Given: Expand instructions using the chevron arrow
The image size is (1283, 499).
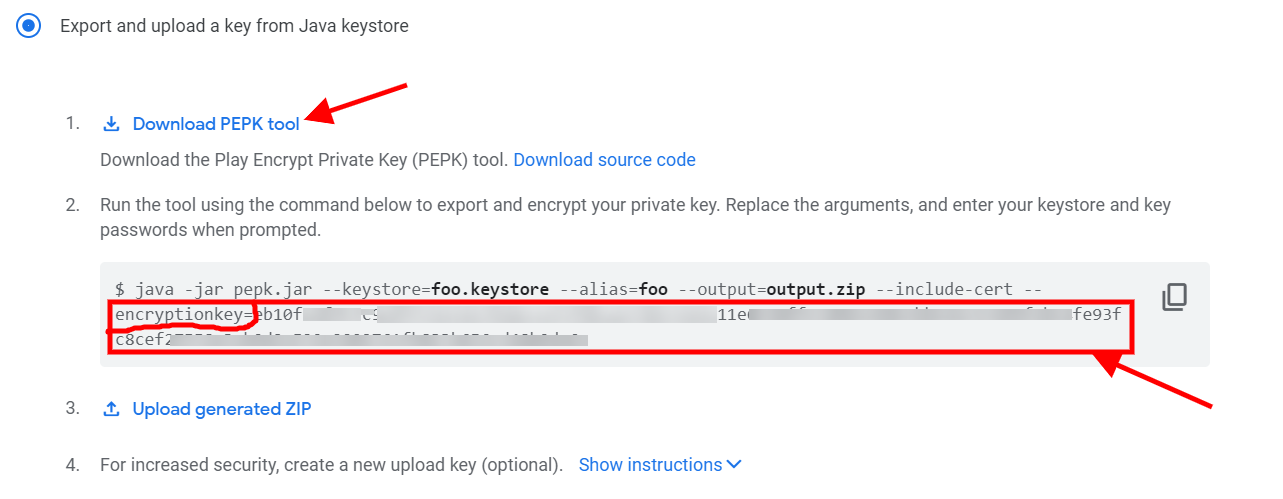Looking at the screenshot, I should click(x=735, y=465).
